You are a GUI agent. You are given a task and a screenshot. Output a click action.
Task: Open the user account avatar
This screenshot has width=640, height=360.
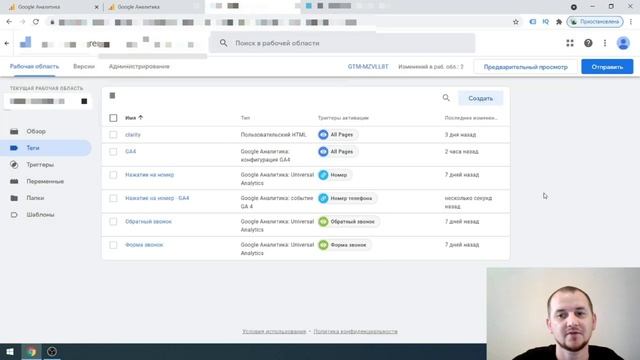623,43
